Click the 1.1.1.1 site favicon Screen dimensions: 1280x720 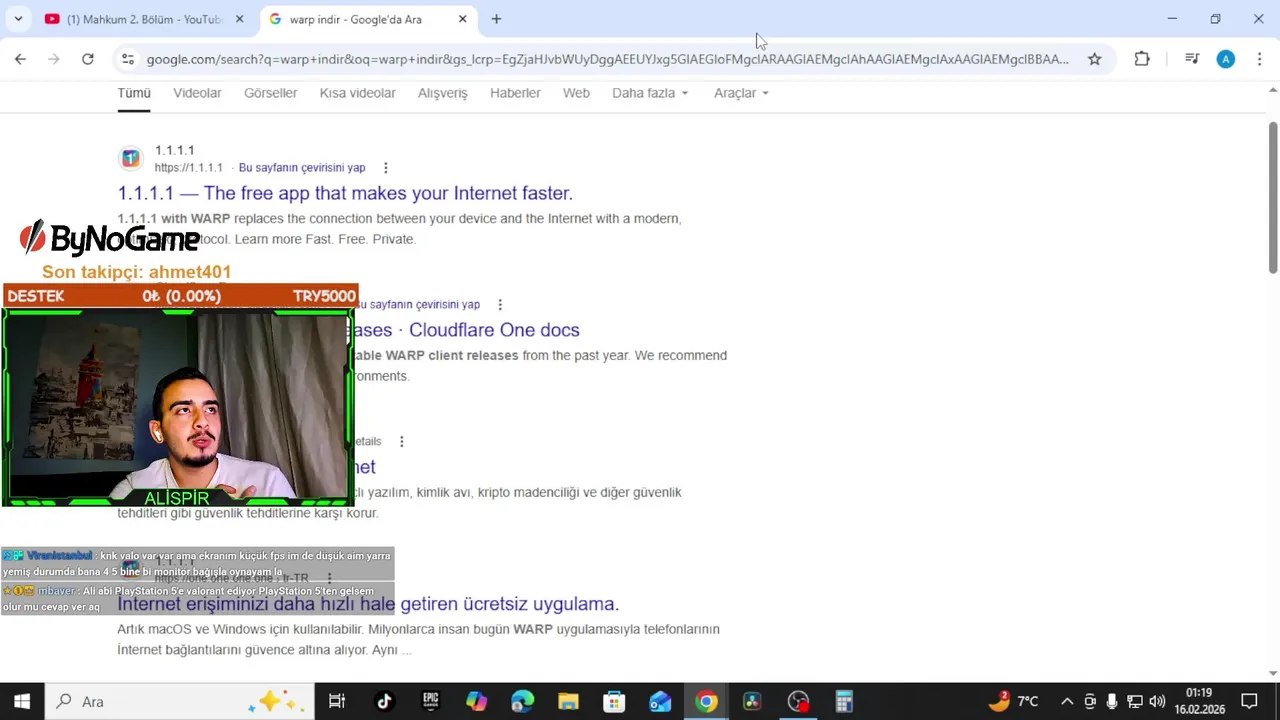click(x=131, y=158)
